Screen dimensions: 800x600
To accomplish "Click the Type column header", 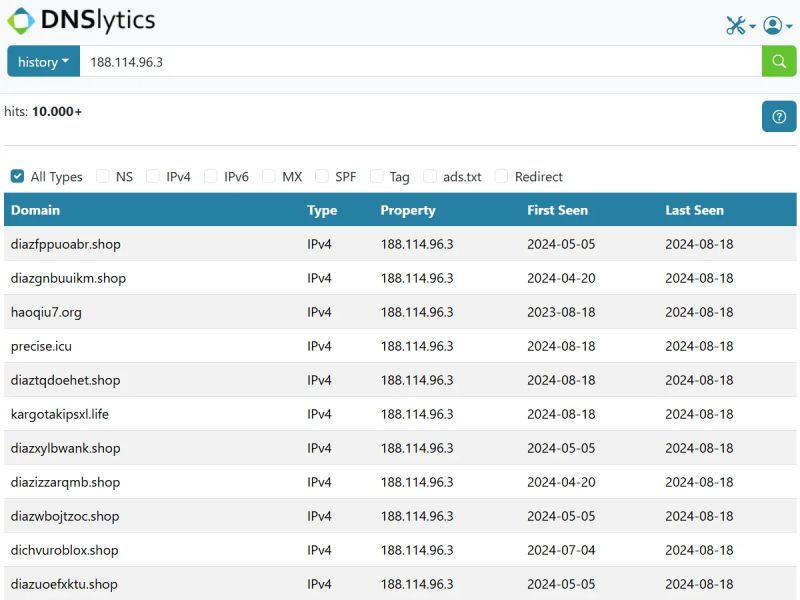I will pos(322,210).
